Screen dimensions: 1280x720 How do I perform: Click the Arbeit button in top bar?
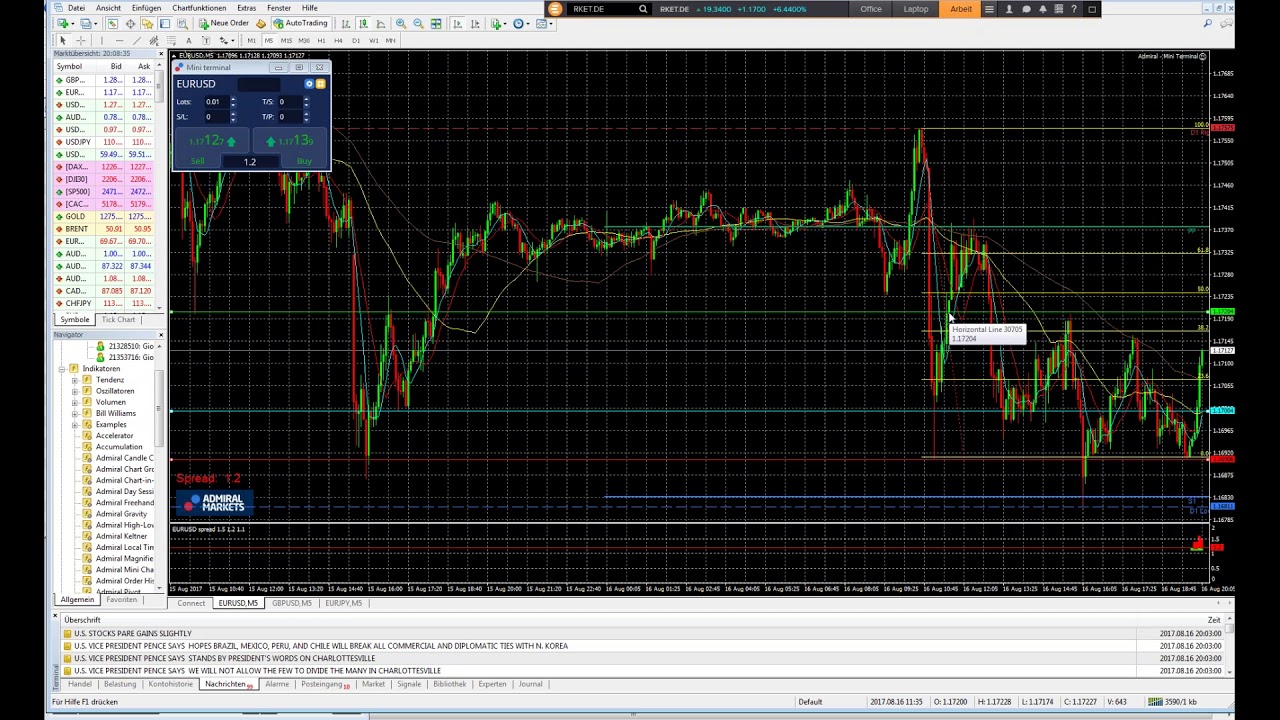pyautogui.click(x=961, y=9)
